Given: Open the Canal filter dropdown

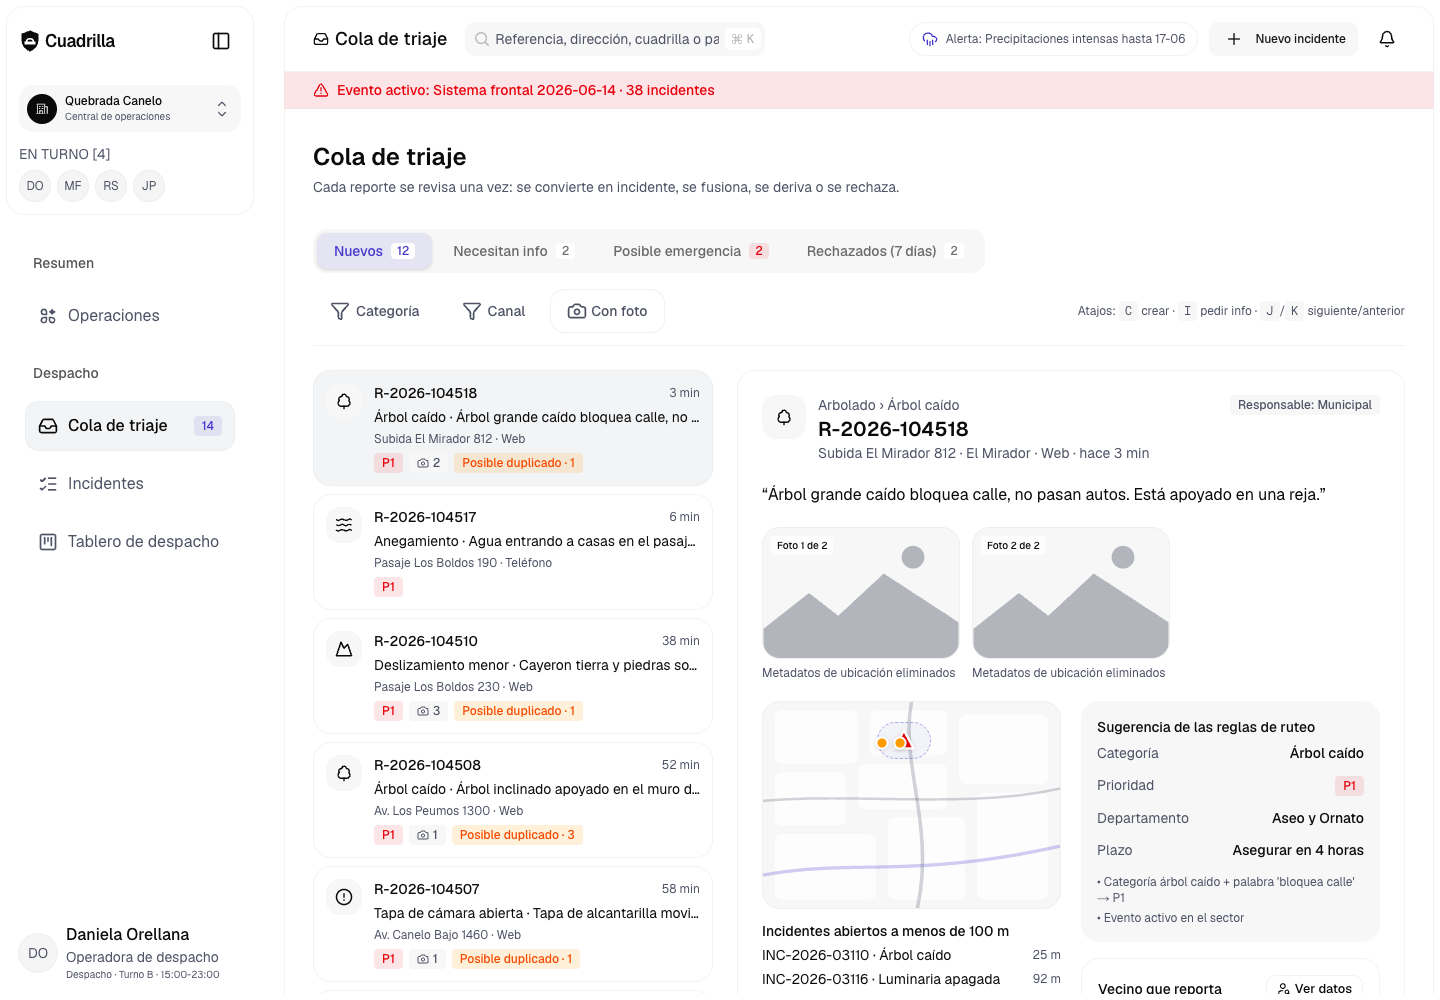Looking at the screenshot, I should click(x=494, y=311).
